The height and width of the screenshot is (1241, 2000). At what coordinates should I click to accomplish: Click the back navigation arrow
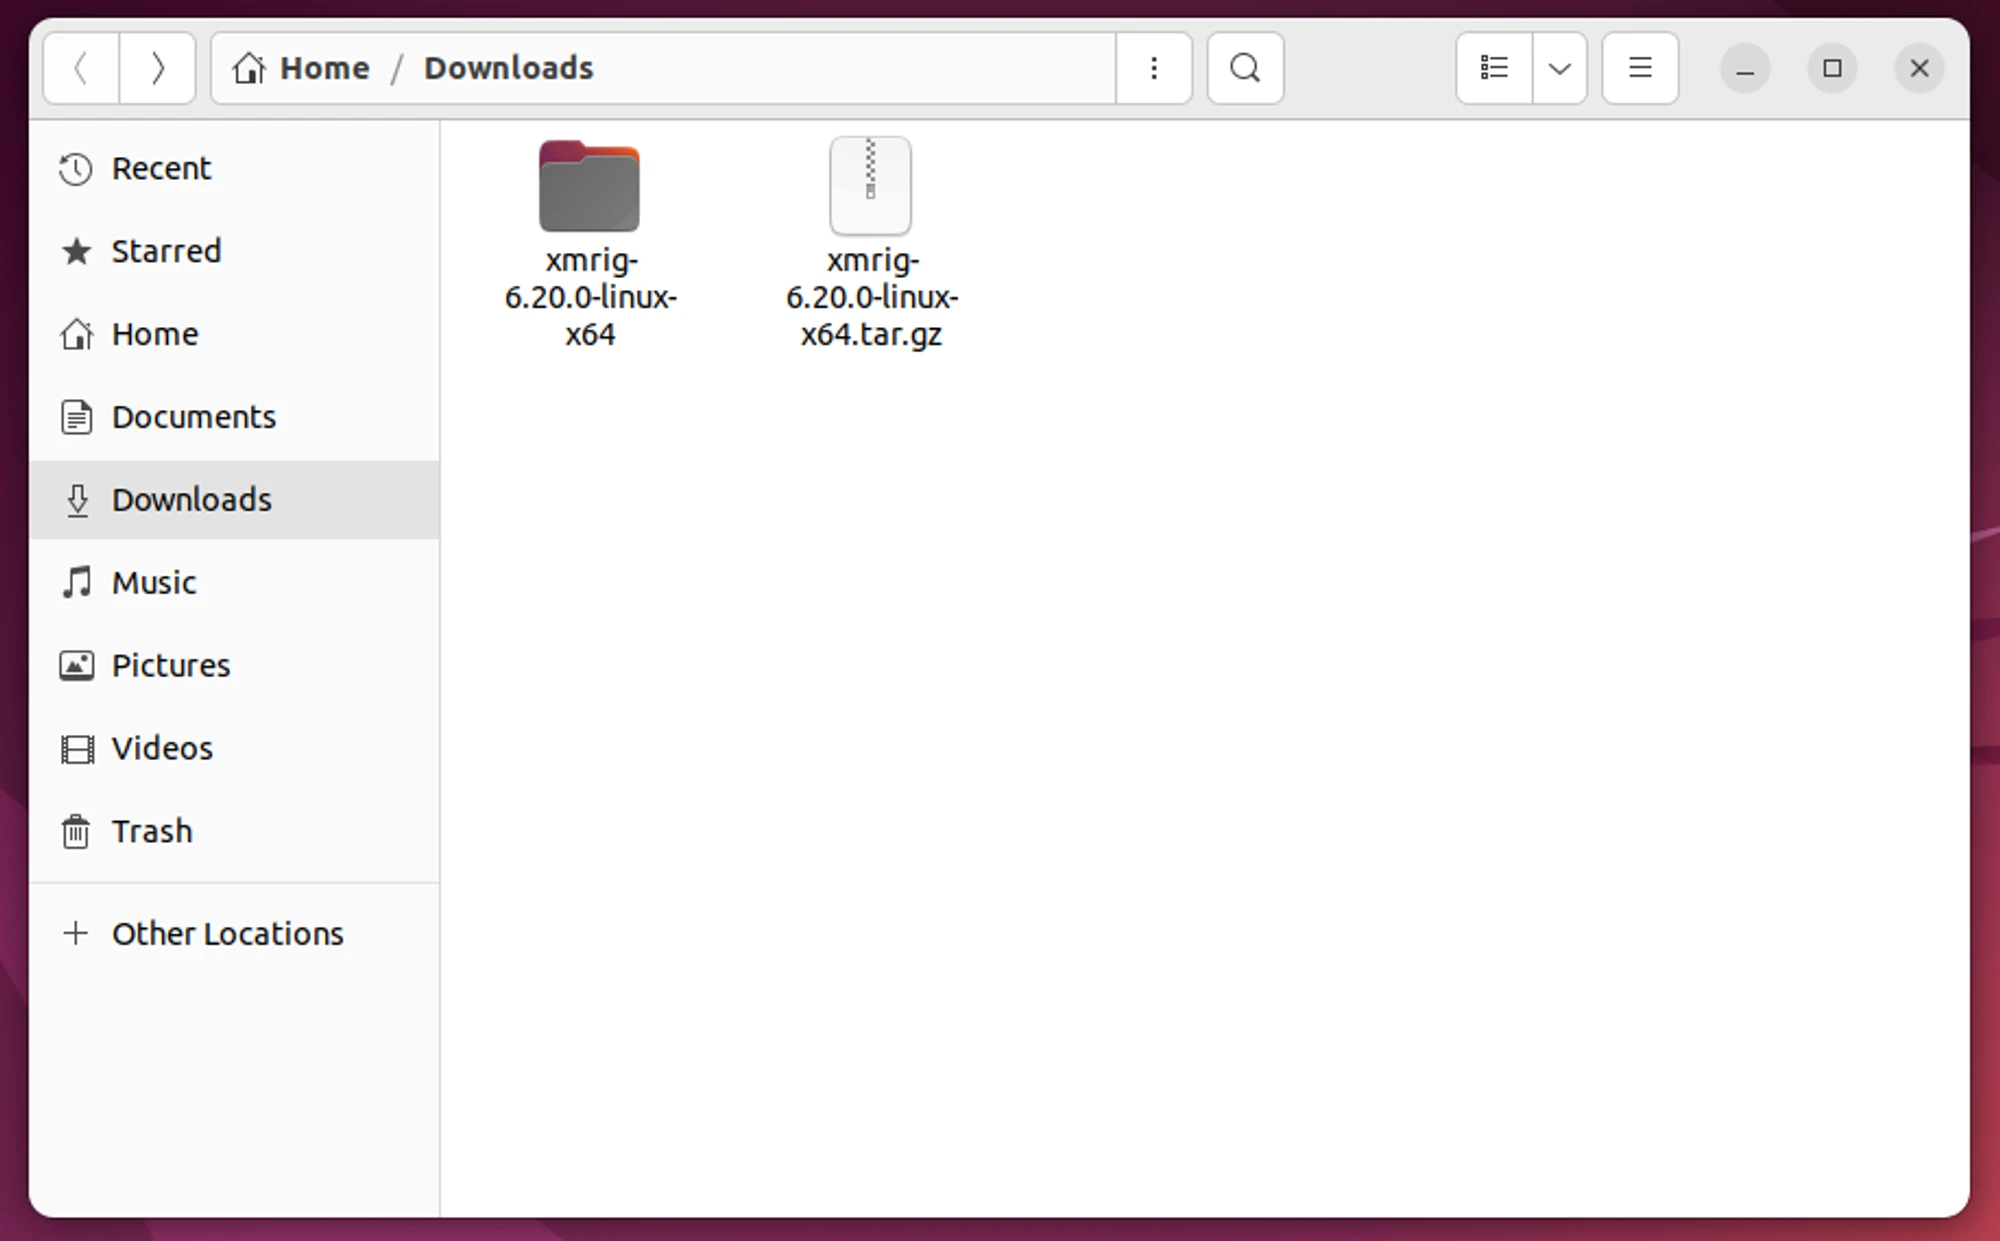pos(81,68)
